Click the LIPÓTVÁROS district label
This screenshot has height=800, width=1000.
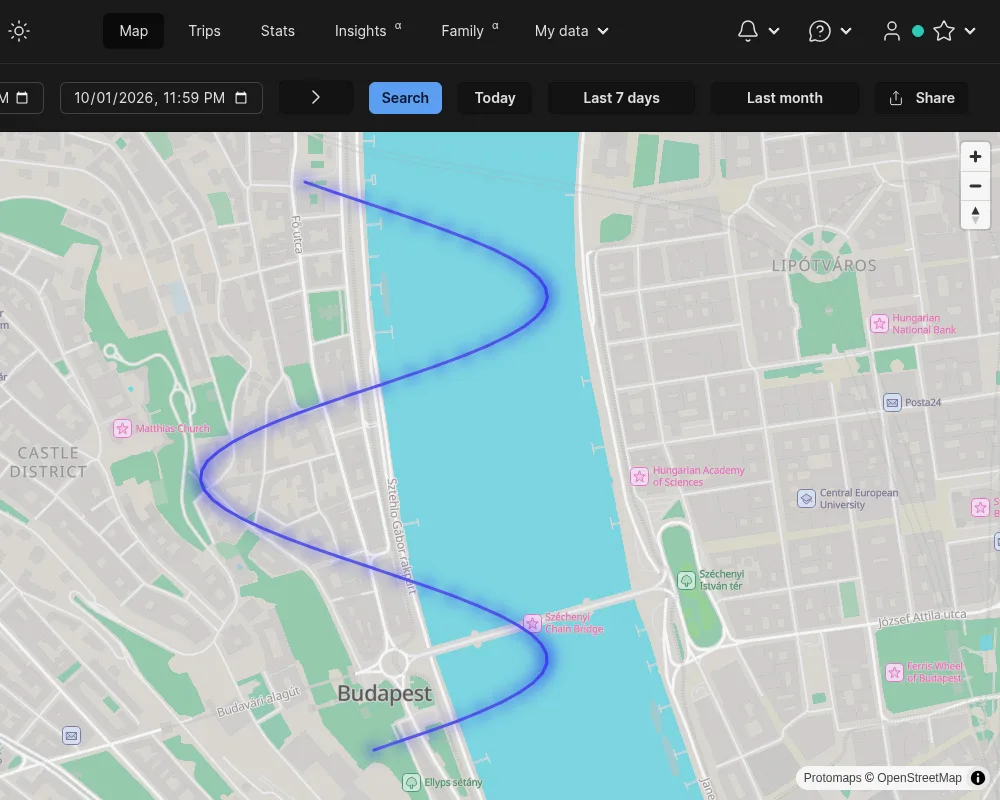click(824, 265)
